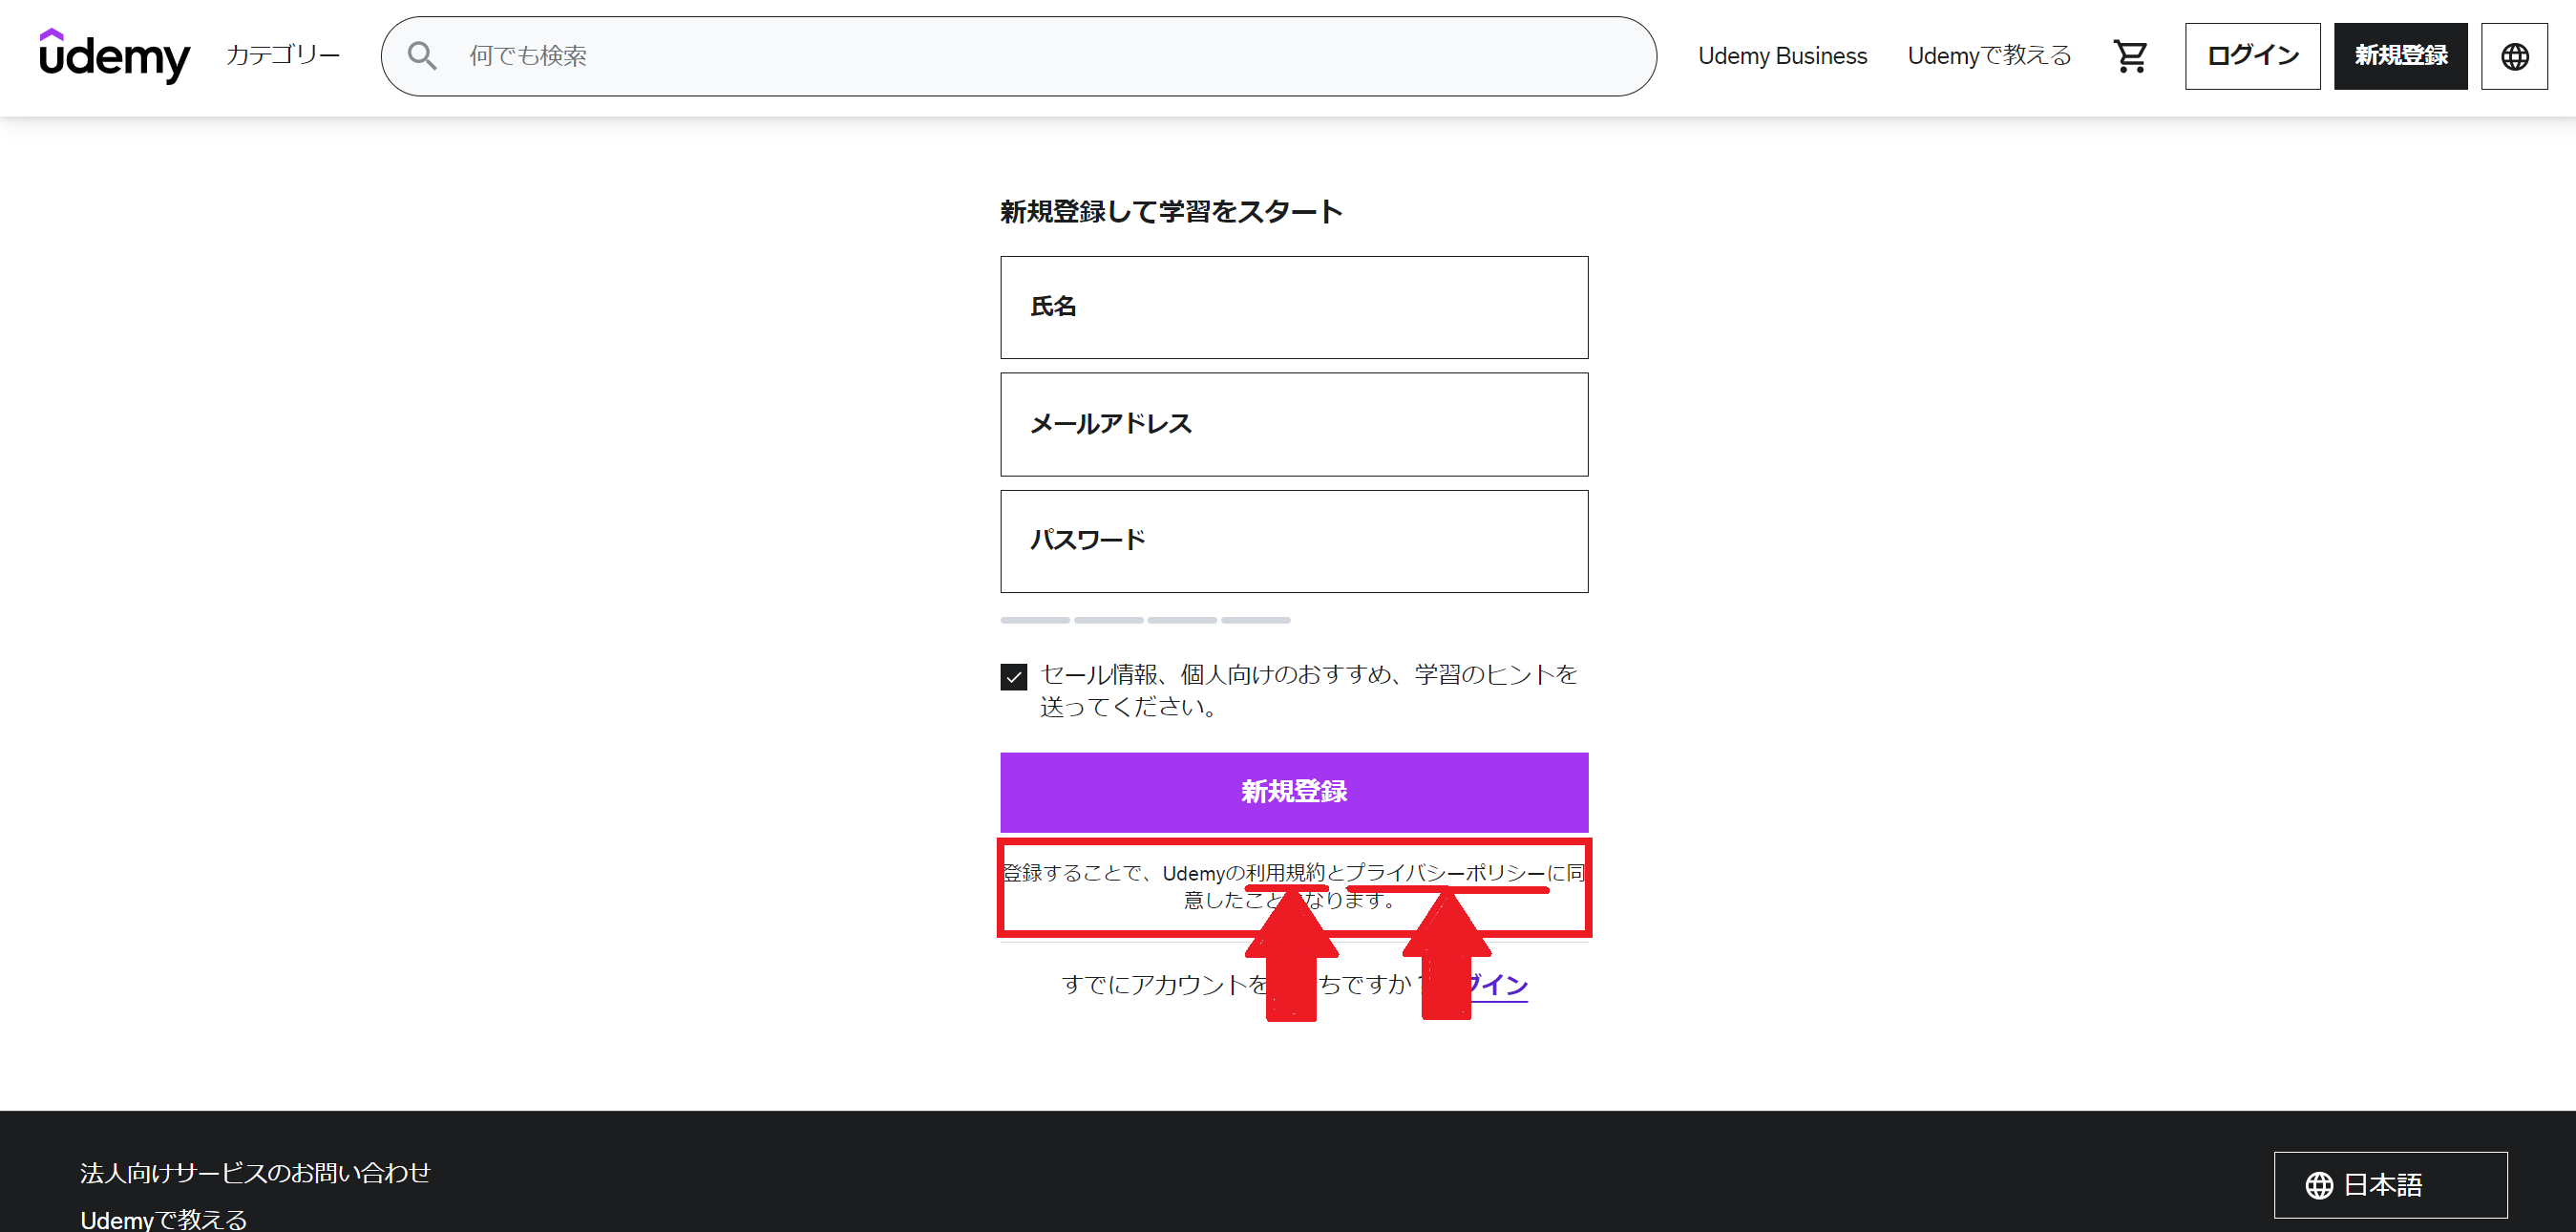Screen dimensions: 2576x1232
Task: Submit with the purple 新規登録 button
Action: point(1294,791)
